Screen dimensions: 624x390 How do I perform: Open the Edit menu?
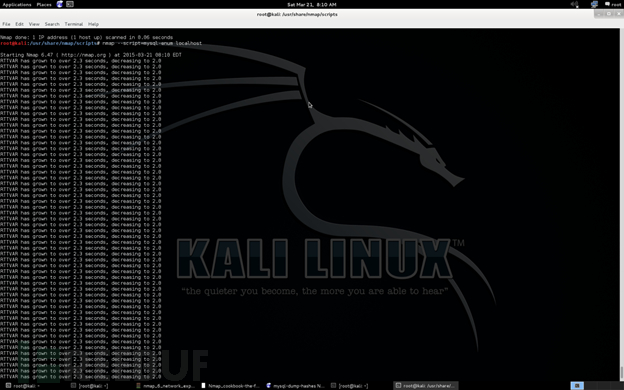pyautogui.click(x=20, y=24)
